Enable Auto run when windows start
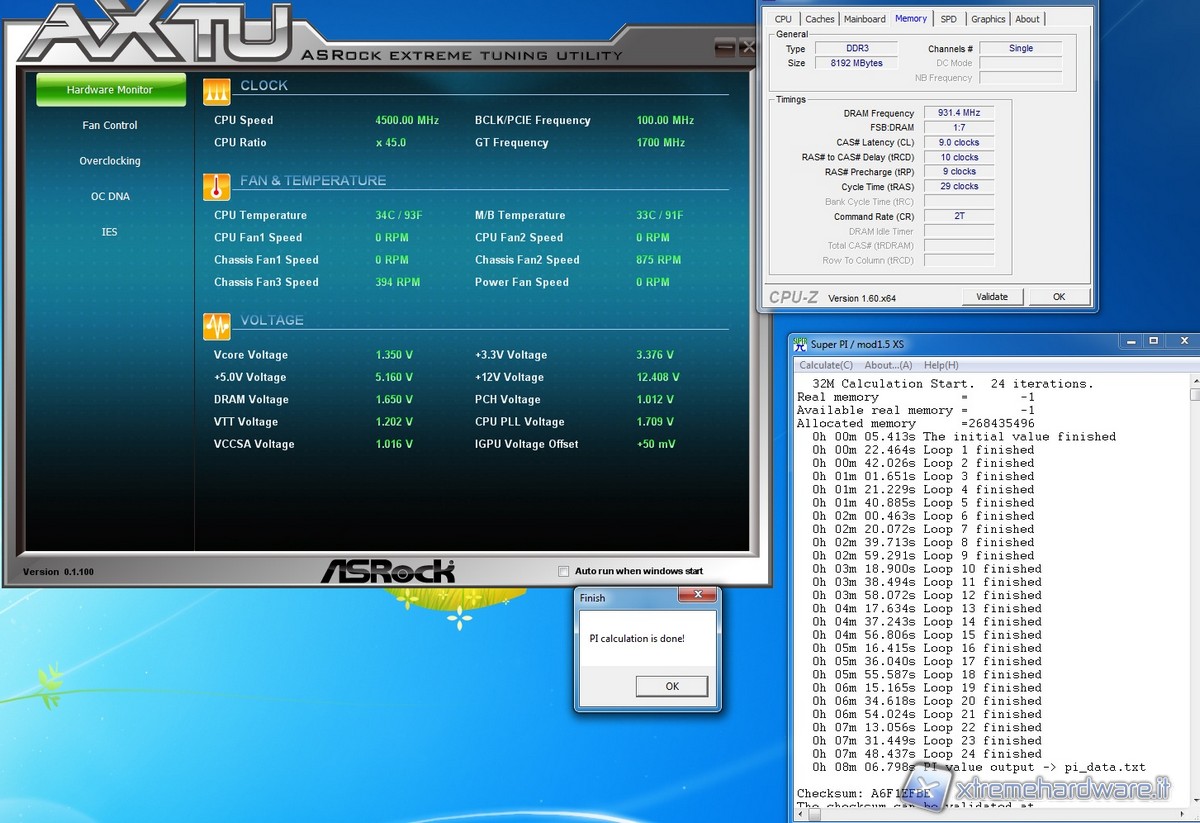 (564, 571)
